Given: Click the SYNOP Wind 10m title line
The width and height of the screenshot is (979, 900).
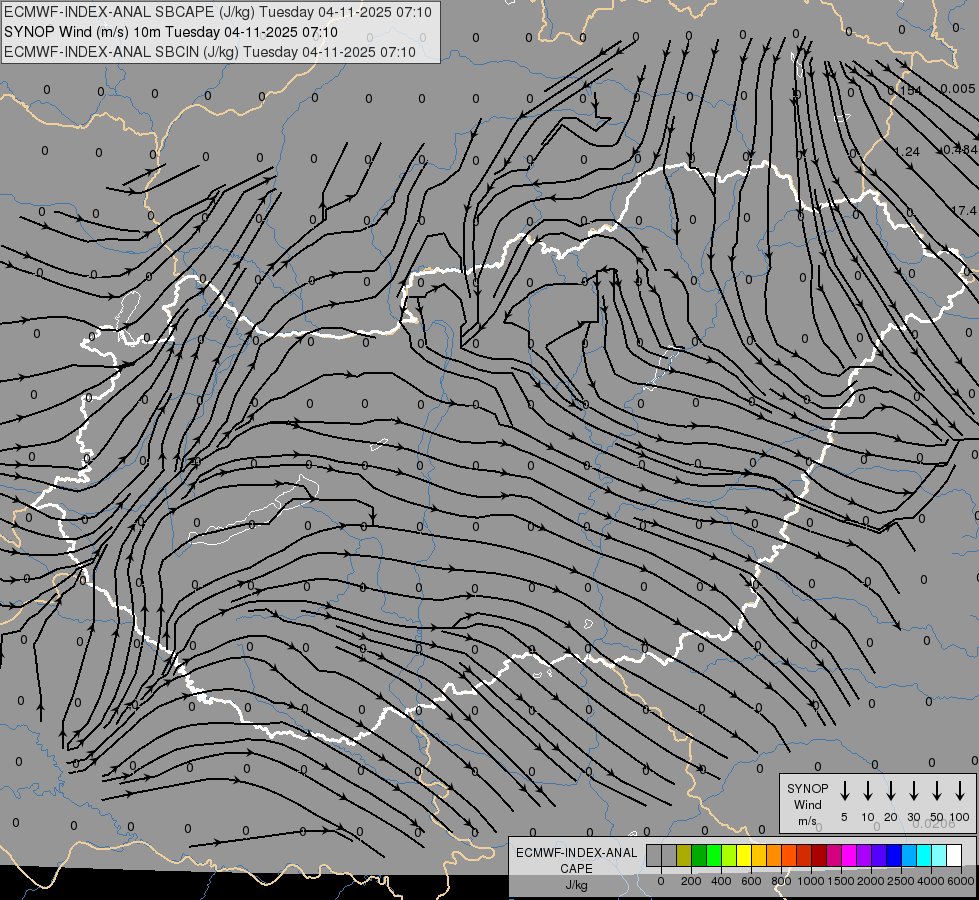Looking at the screenshot, I should click(x=170, y=32).
